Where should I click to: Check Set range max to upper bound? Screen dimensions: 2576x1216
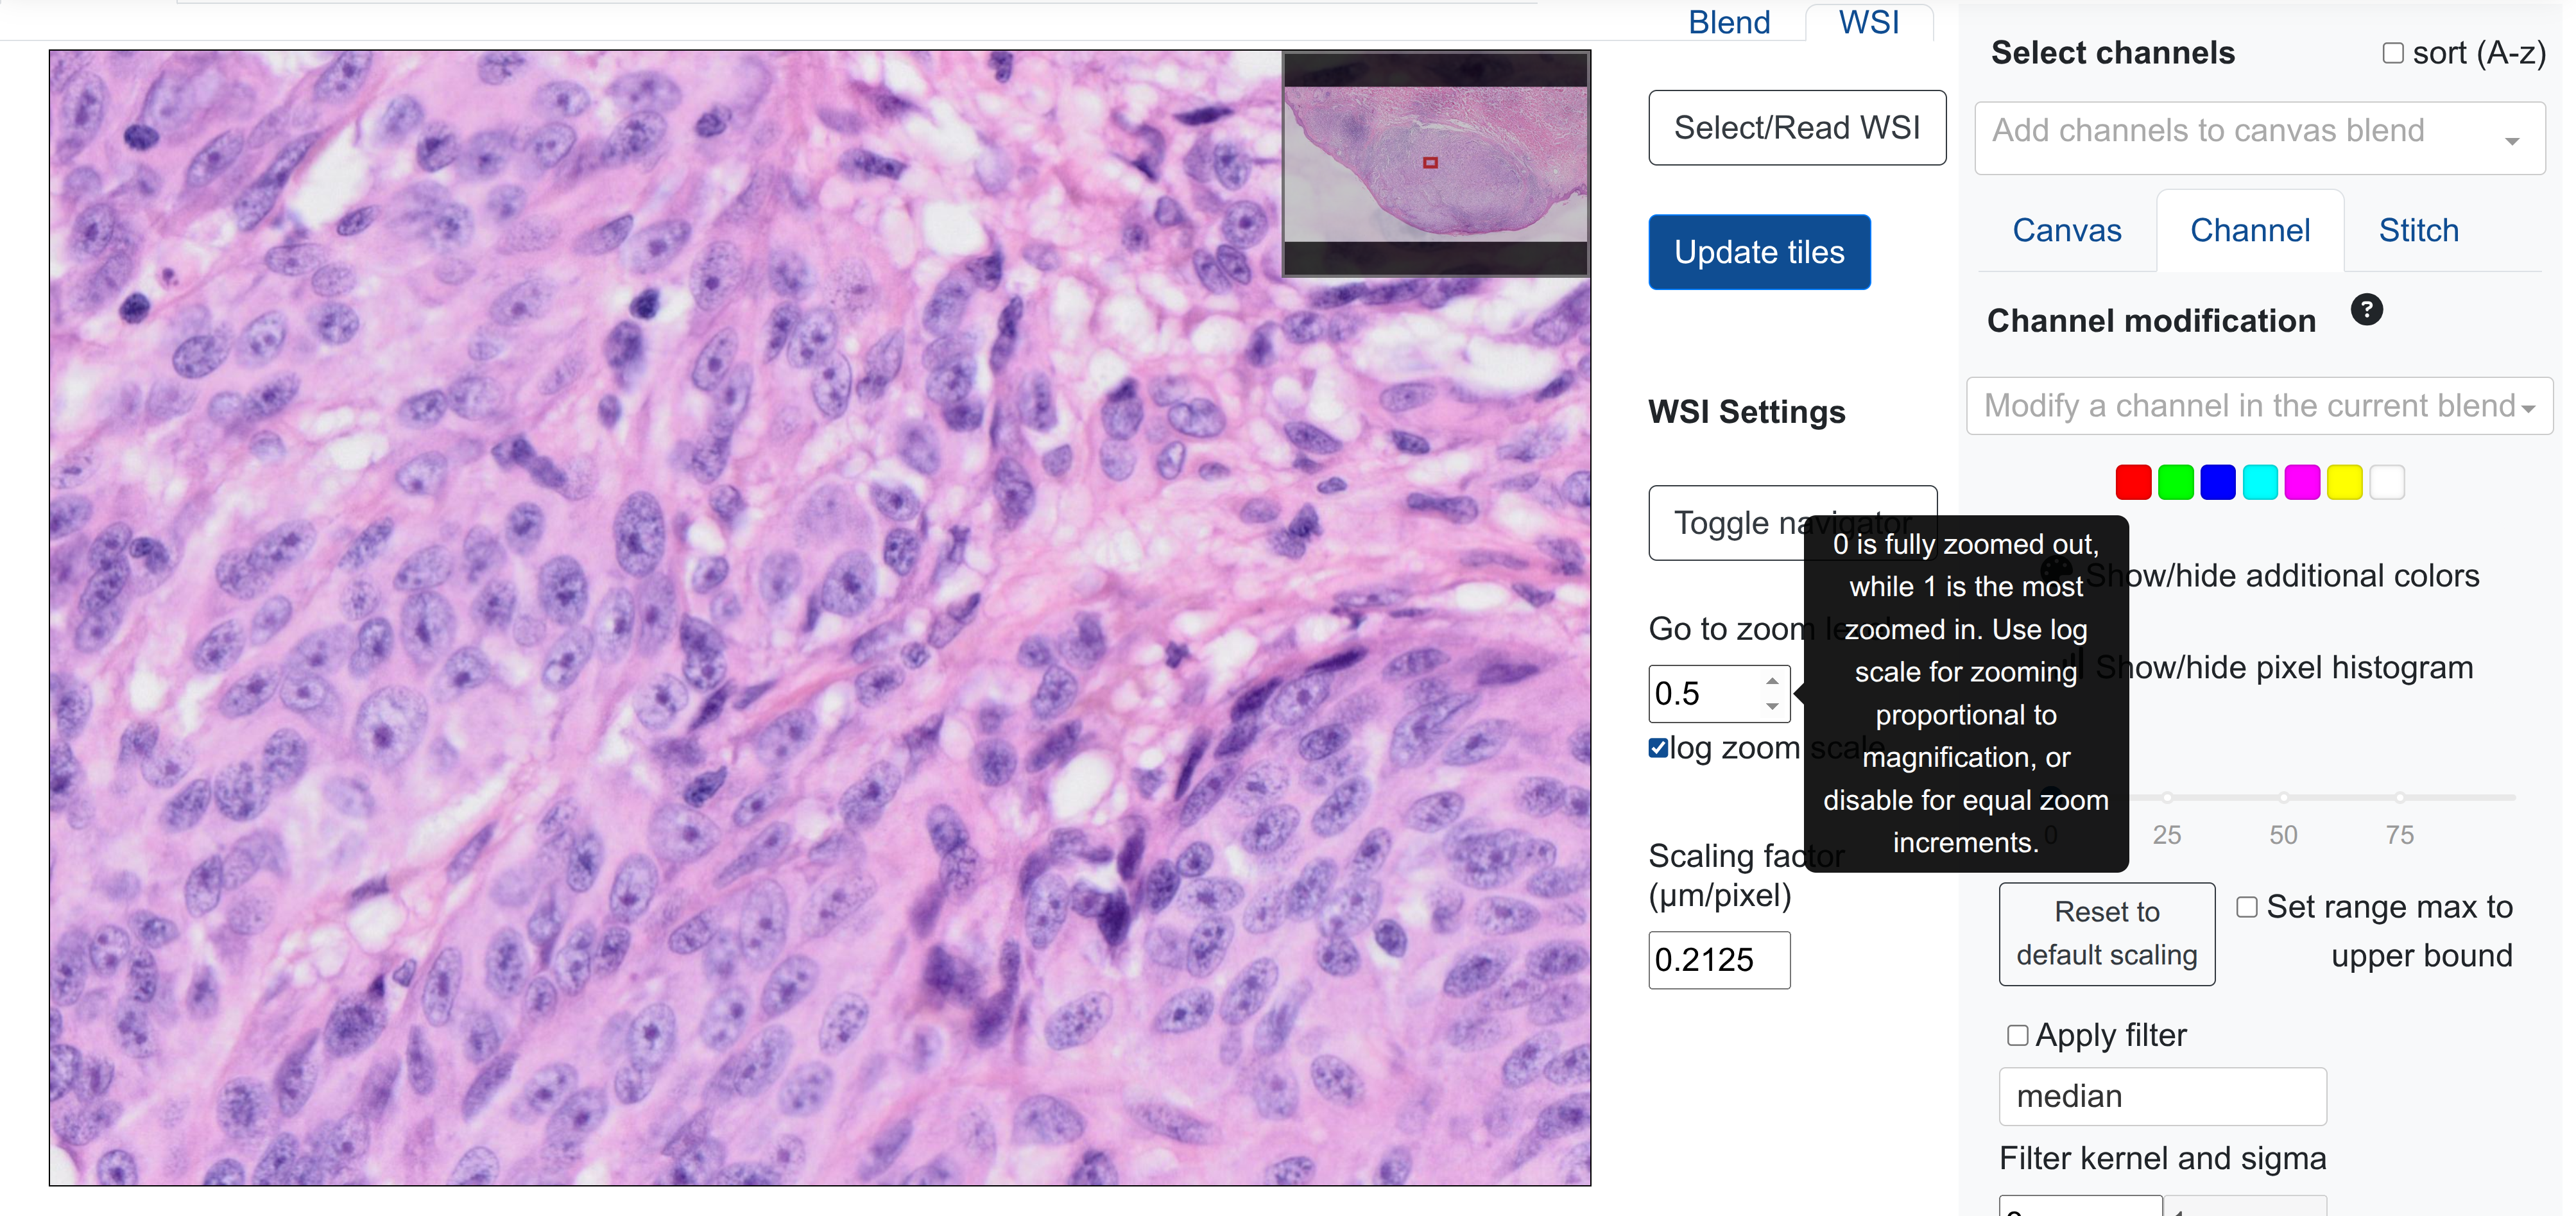(2246, 907)
